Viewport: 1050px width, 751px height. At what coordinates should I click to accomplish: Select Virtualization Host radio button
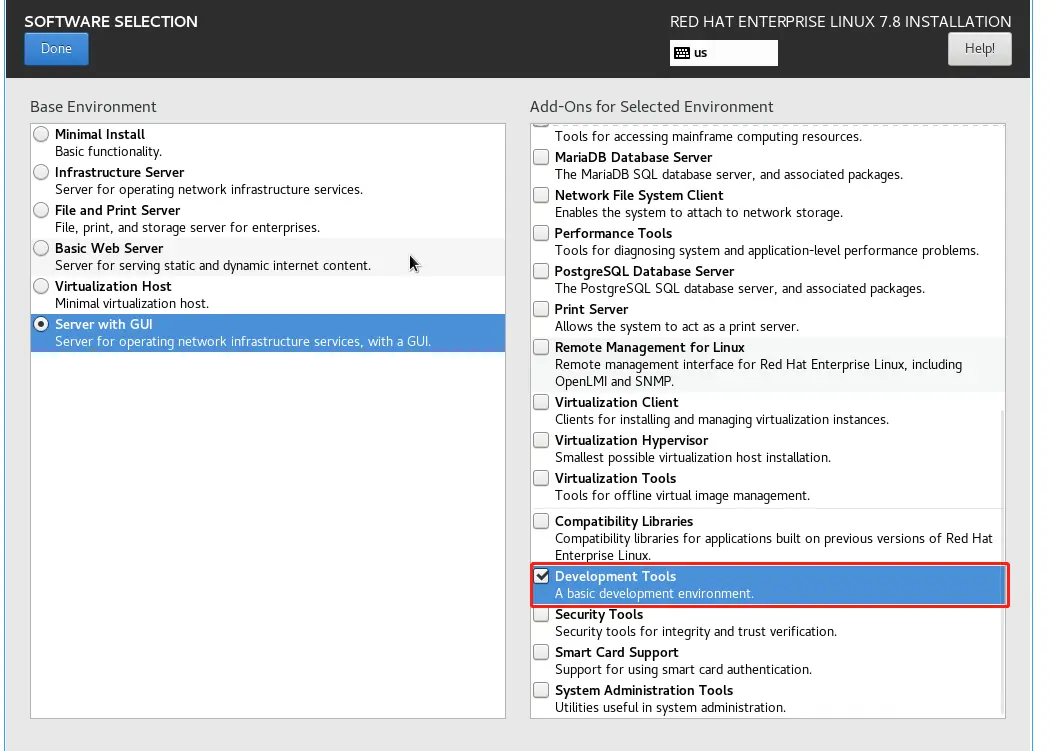tap(41, 286)
